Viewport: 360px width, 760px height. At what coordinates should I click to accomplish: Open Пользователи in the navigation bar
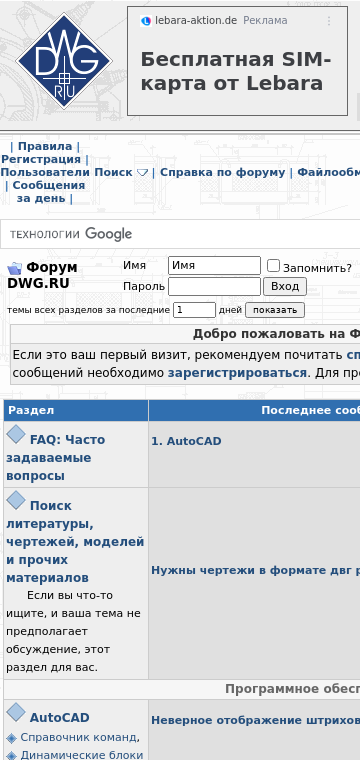(46, 172)
